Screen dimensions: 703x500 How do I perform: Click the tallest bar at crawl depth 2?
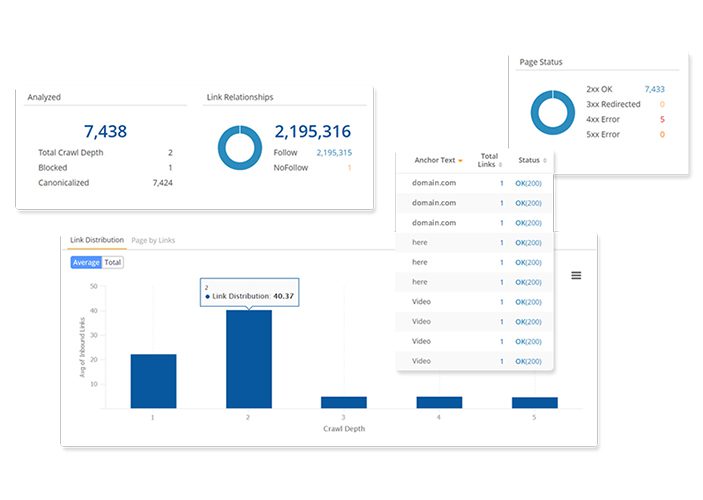pyautogui.click(x=248, y=358)
